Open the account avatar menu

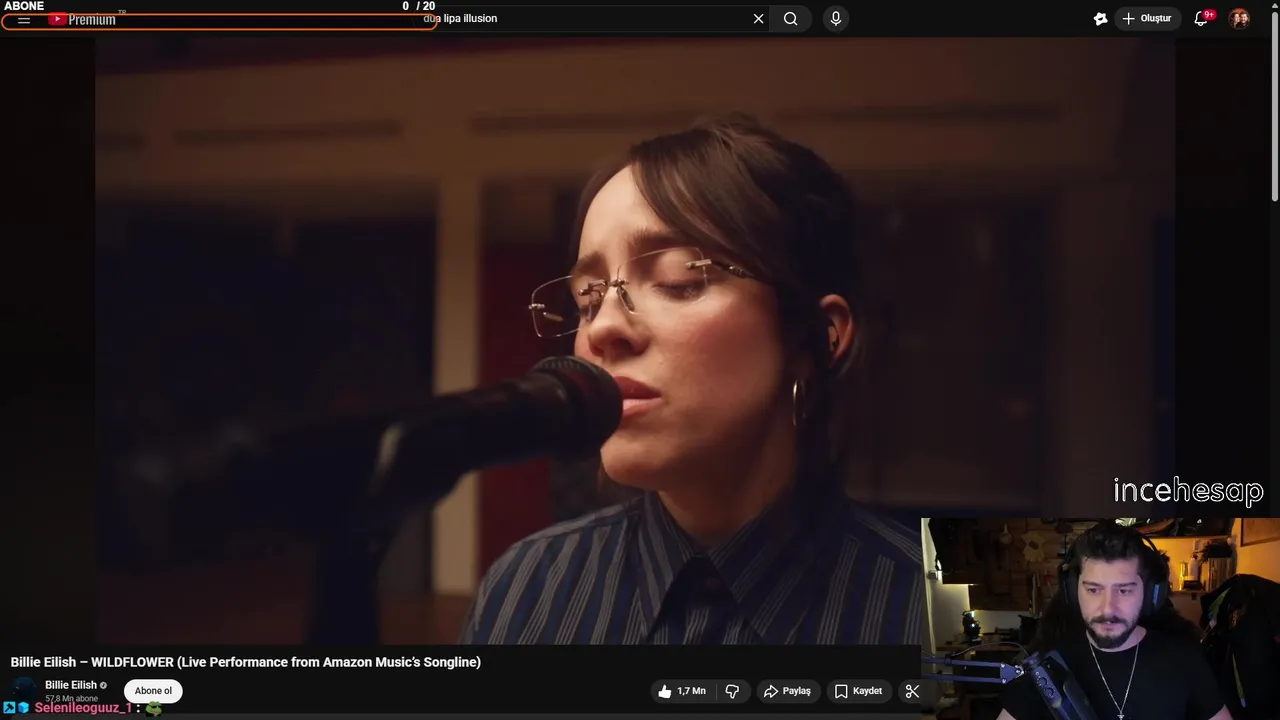click(x=1239, y=19)
